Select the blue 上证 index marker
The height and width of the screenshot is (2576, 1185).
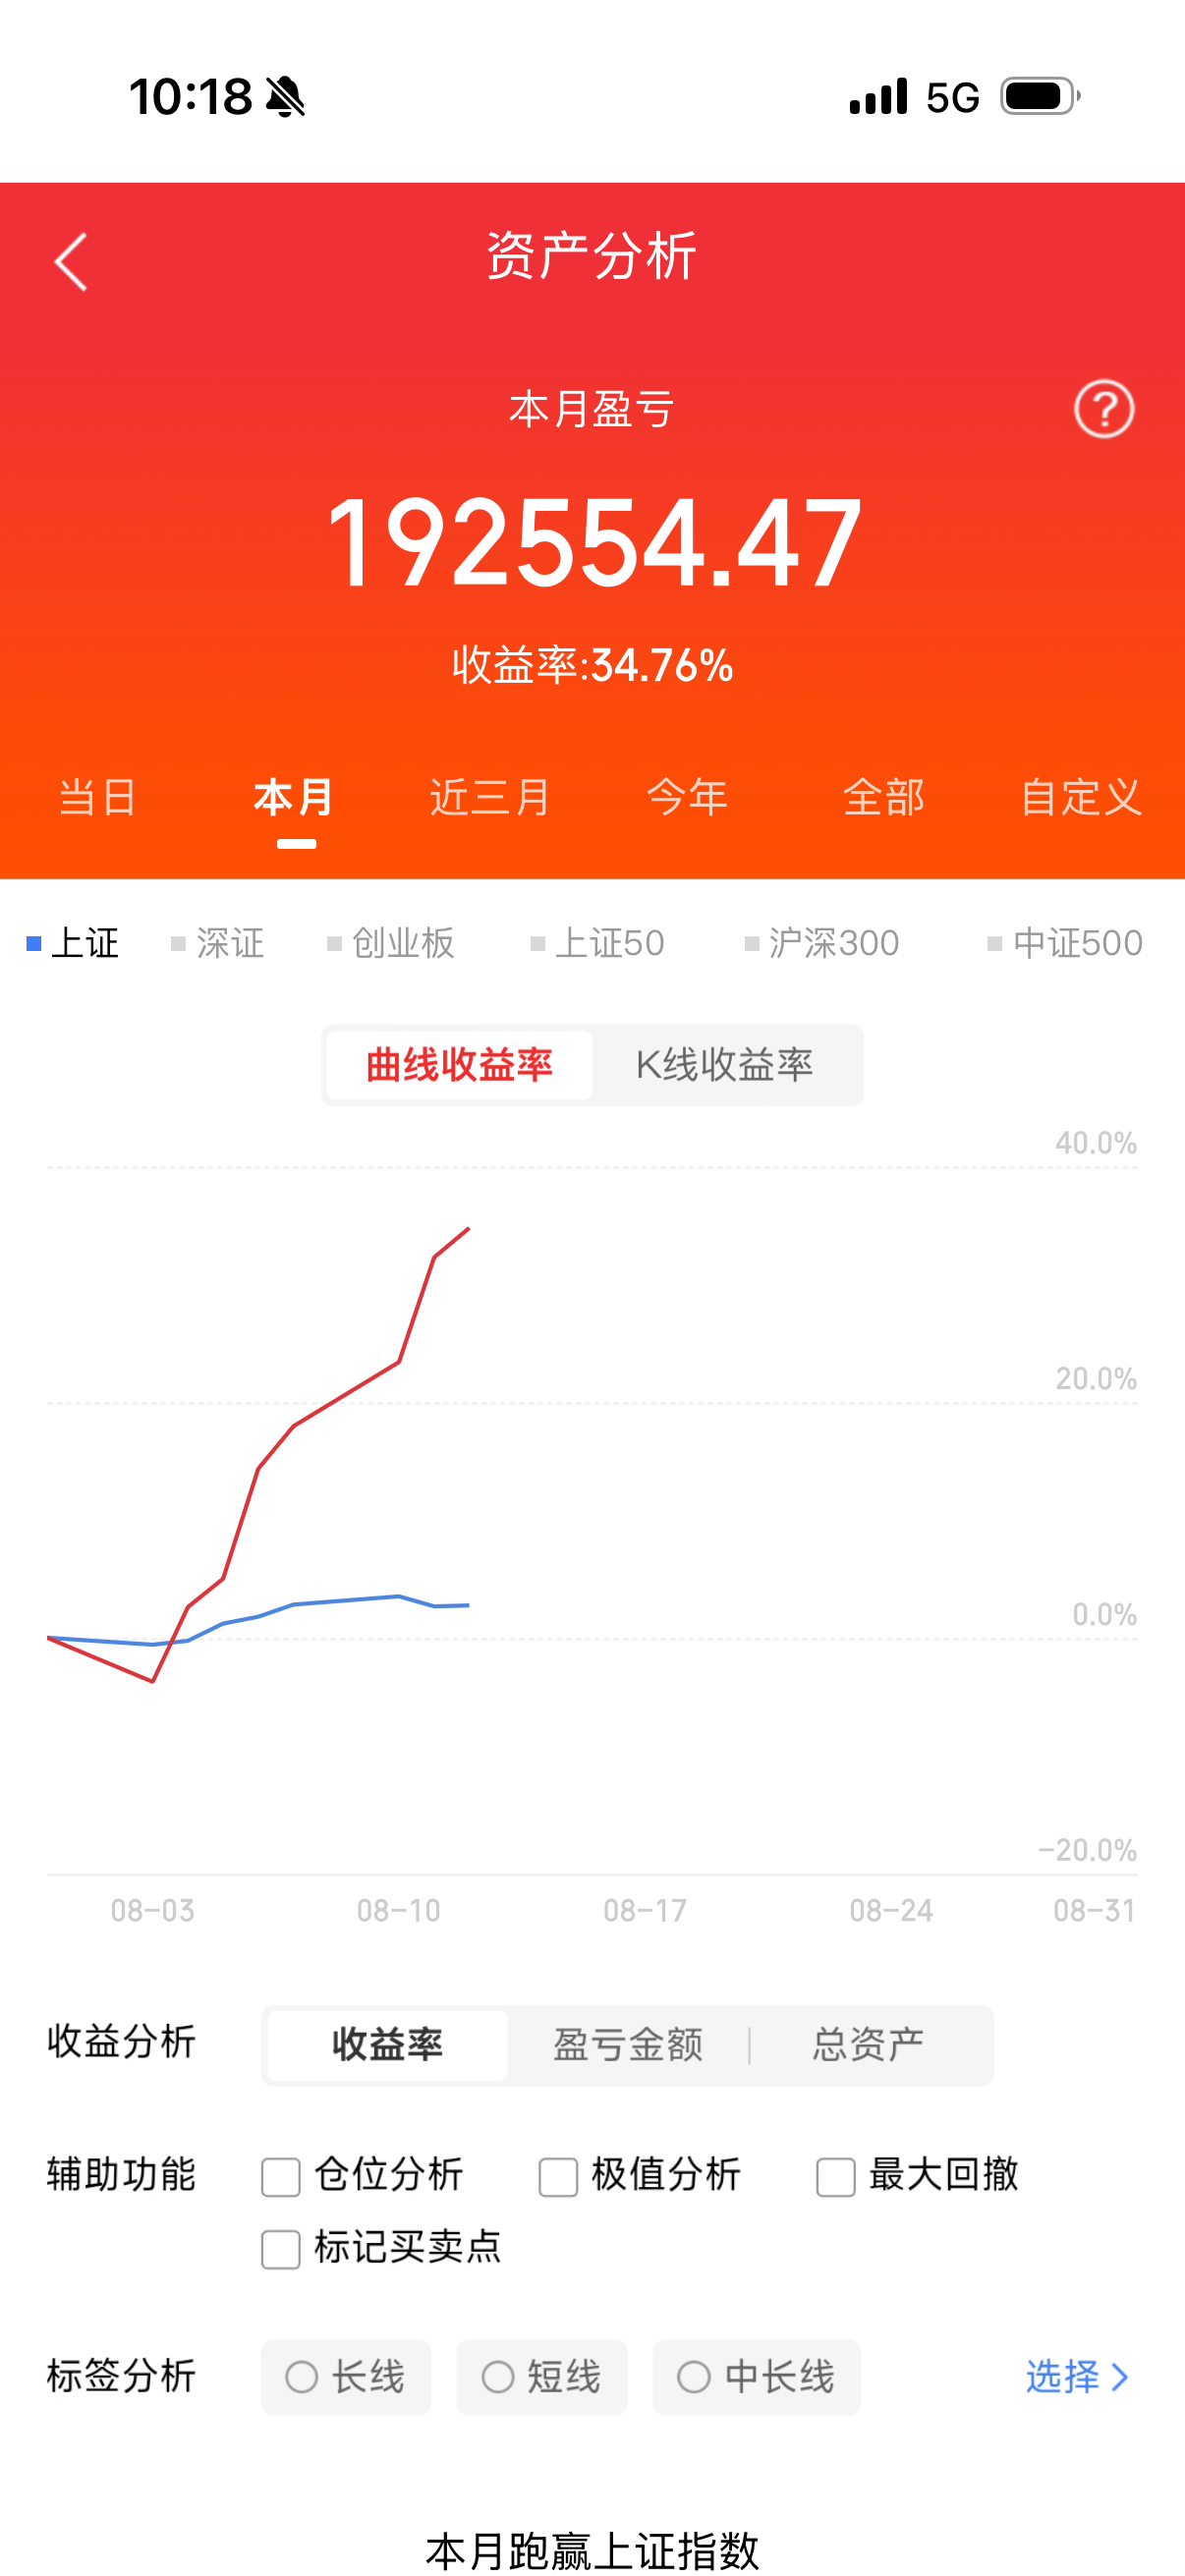click(34, 943)
